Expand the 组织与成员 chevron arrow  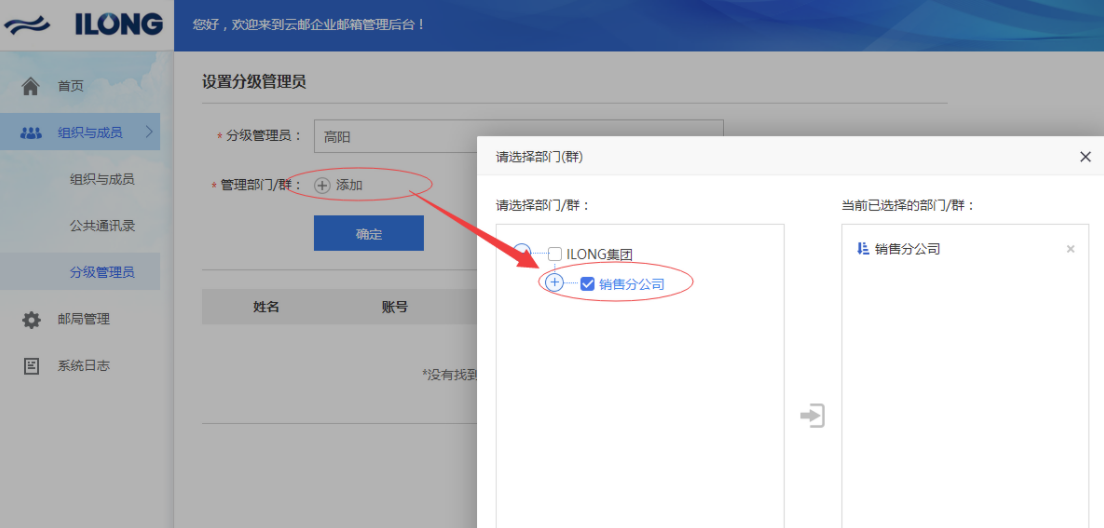149,131
